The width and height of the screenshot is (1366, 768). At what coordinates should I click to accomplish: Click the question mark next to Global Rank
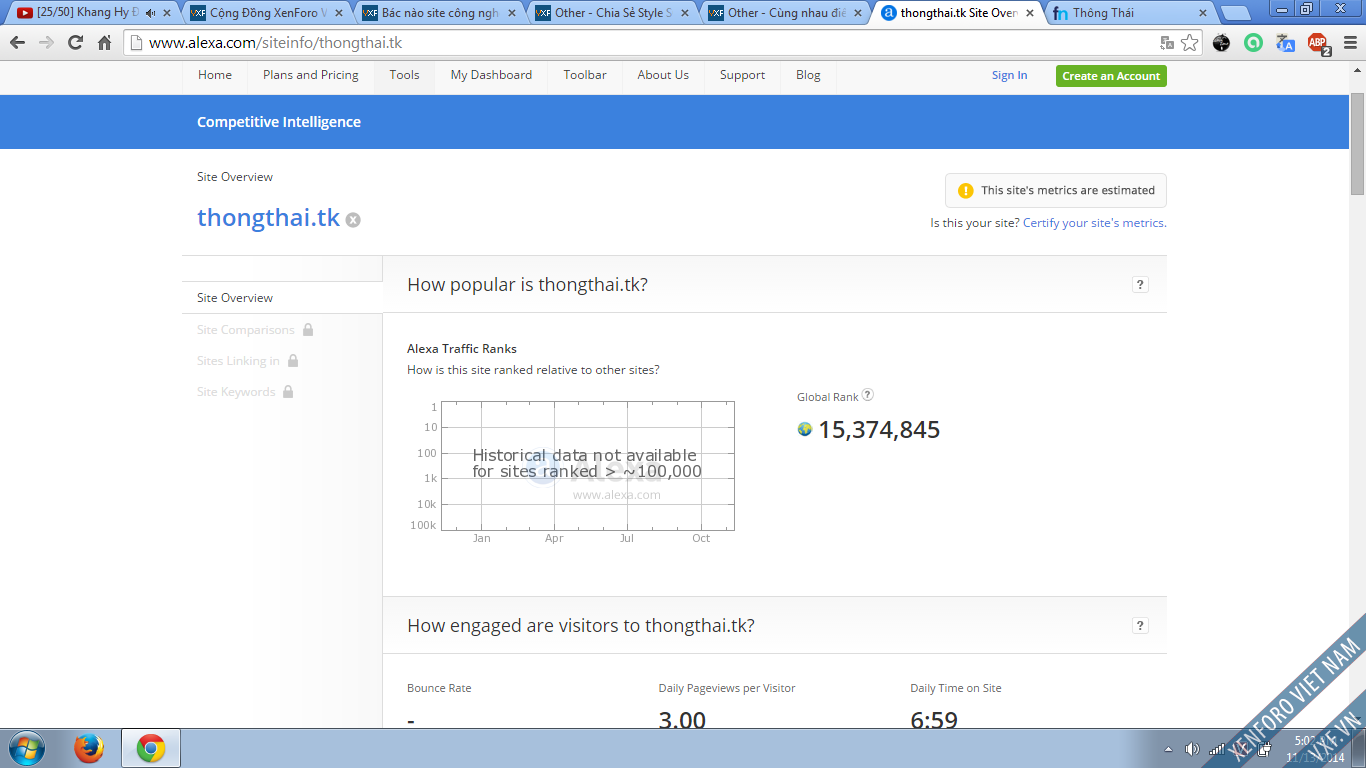coord(868,395)
